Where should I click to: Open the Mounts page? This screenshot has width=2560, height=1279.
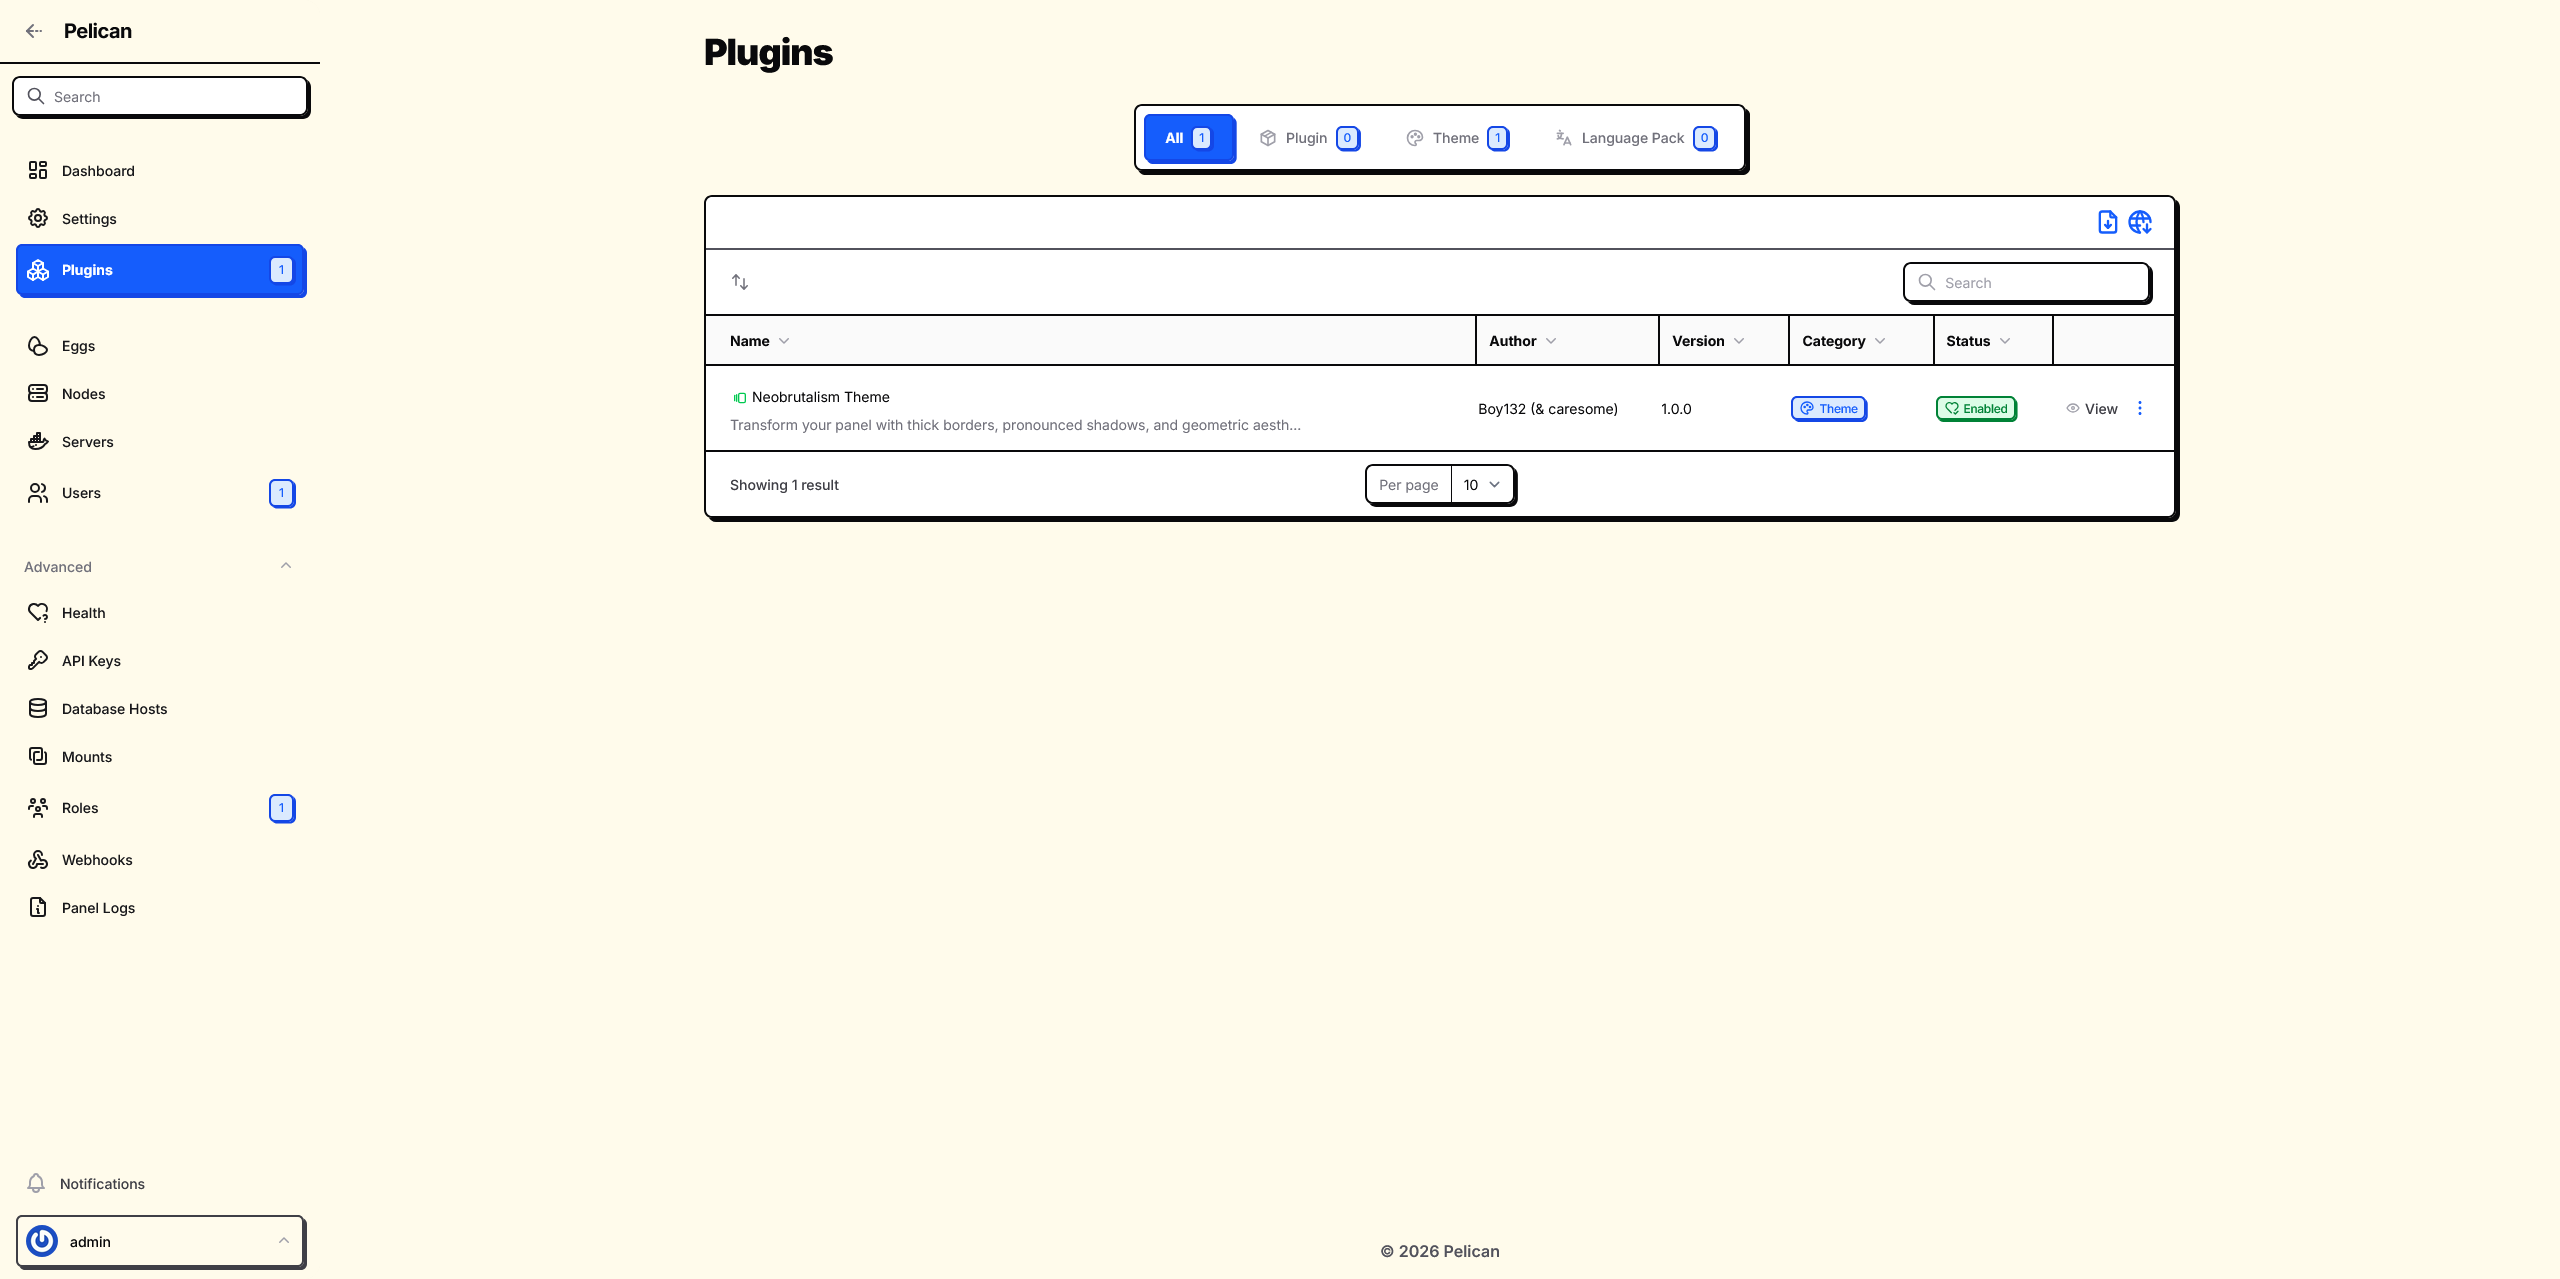(x=160, y=757)
